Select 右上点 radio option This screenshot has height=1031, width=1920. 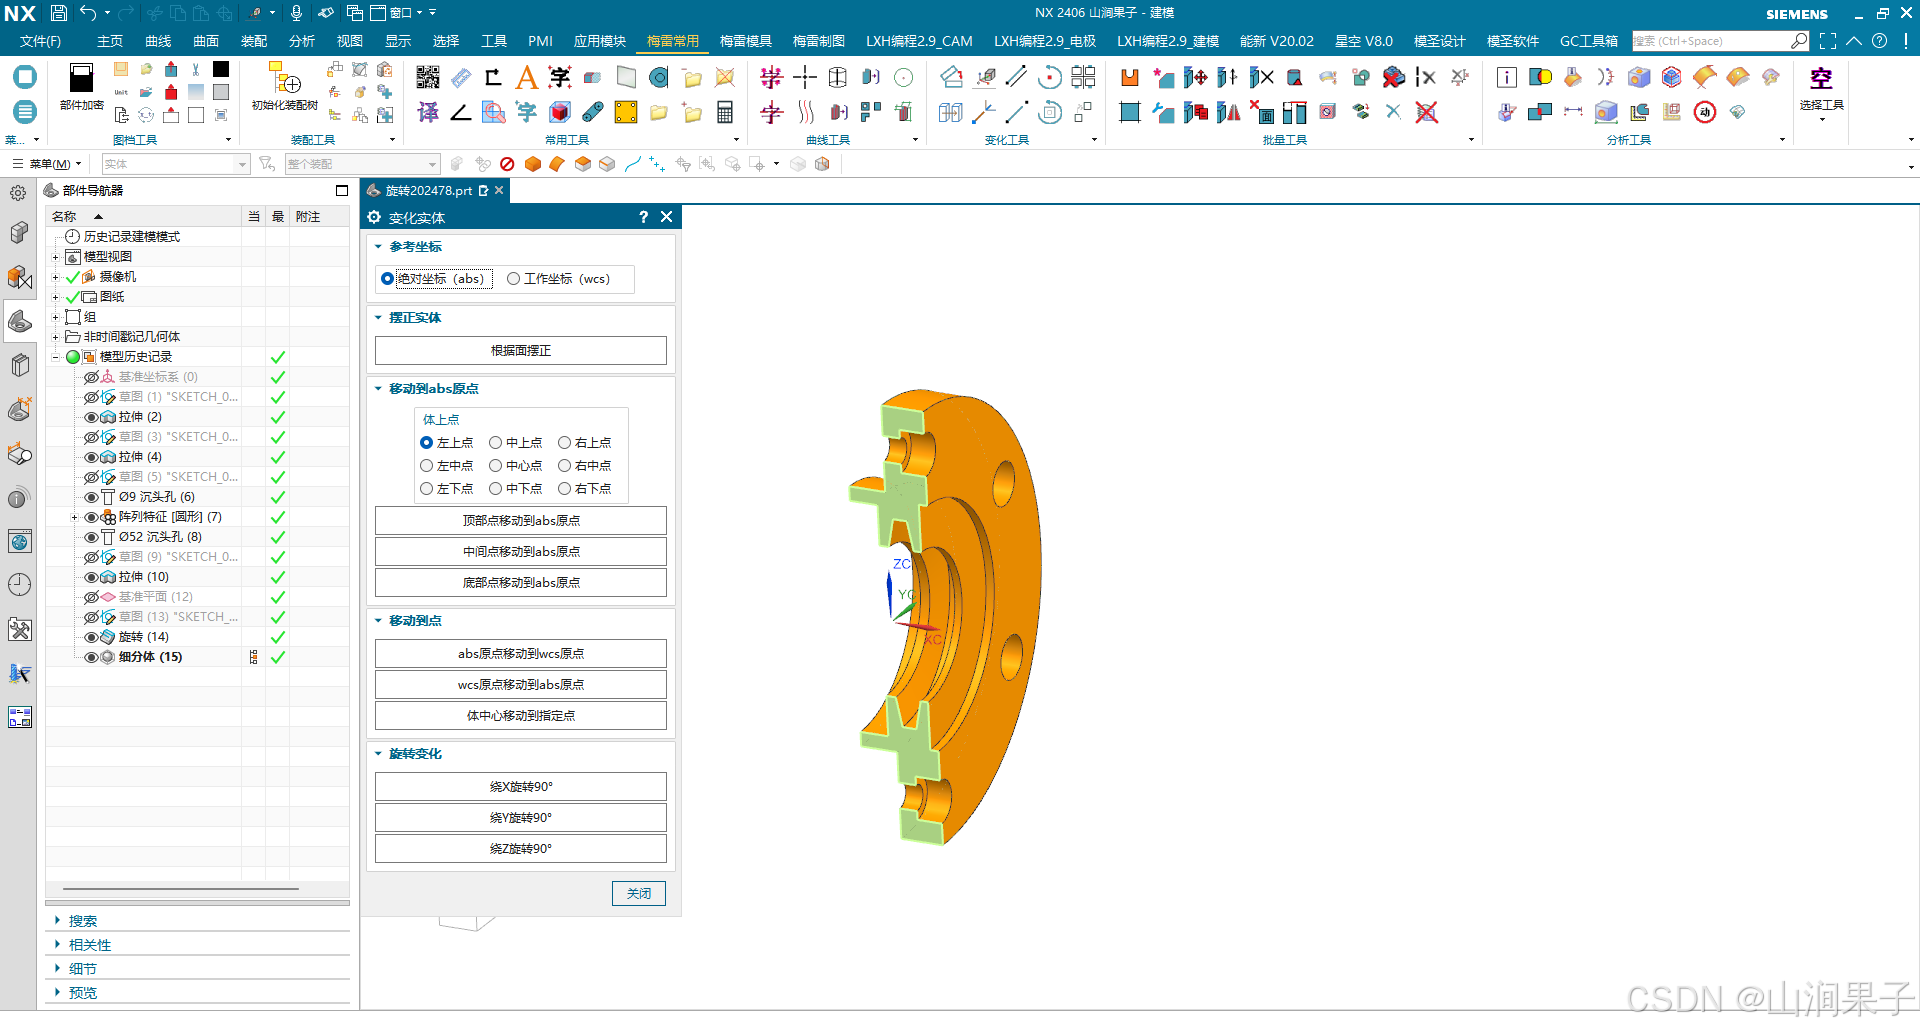tap(564, 442)
